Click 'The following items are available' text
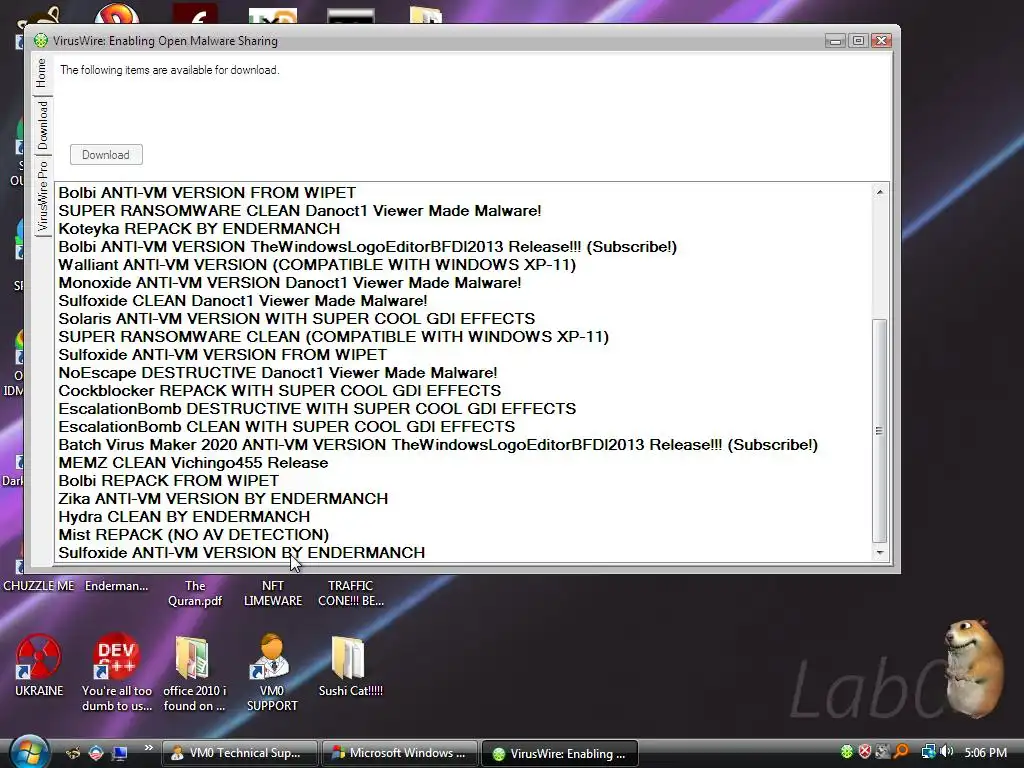This screenshot has width=1024, height=768. click(x=170, y=70)
